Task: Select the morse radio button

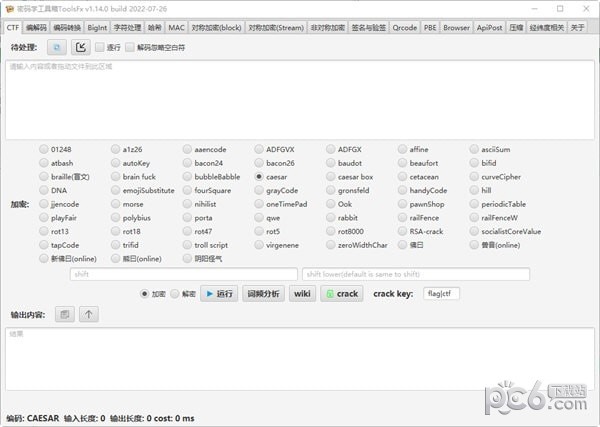Action: click(x=115, y=204)
